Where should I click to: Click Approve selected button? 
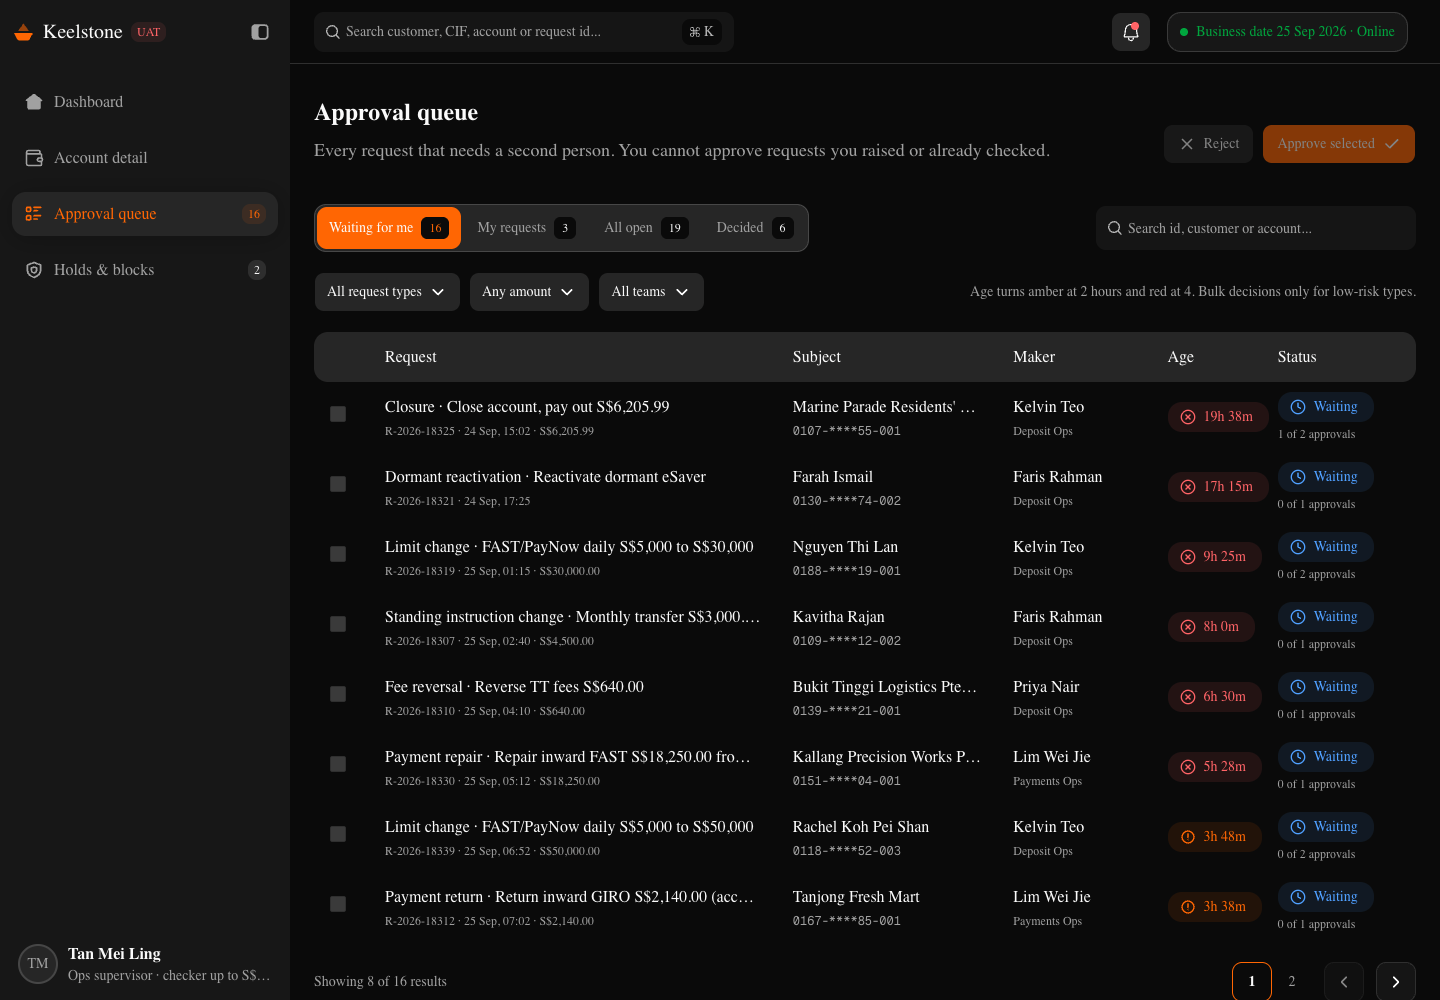coord(1339,144)
